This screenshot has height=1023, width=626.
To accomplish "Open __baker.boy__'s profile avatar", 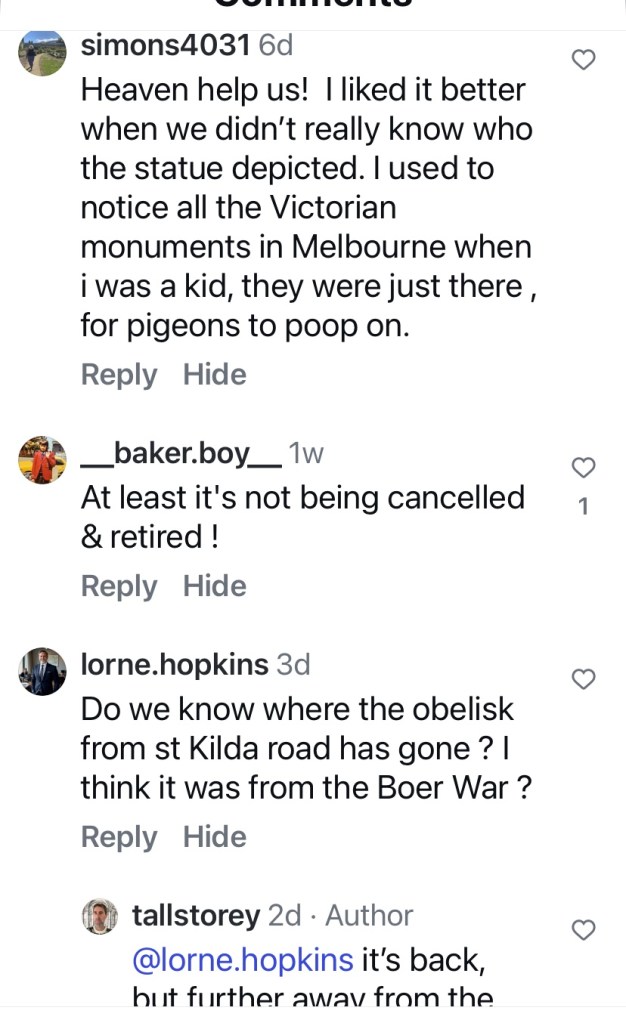I will (42, 460).
